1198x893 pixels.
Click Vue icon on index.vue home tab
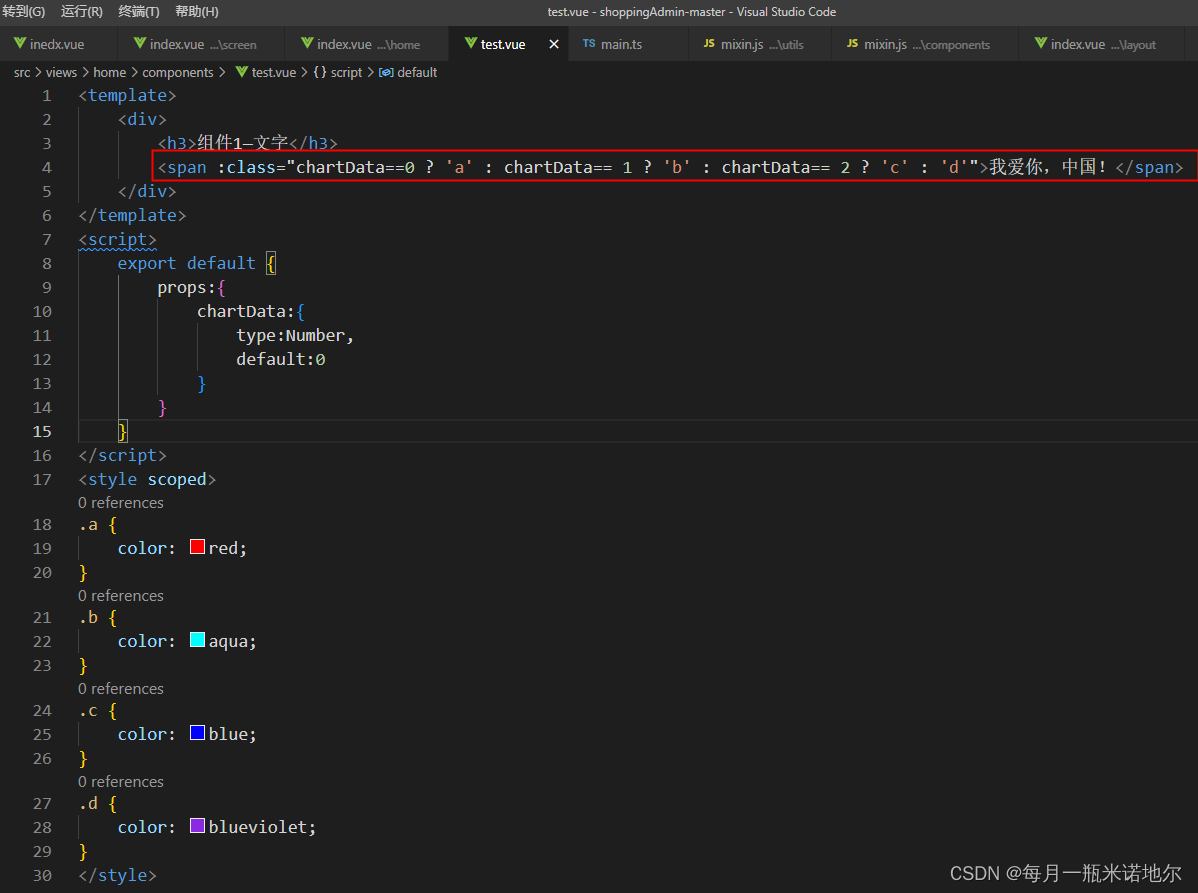[307, 44]
